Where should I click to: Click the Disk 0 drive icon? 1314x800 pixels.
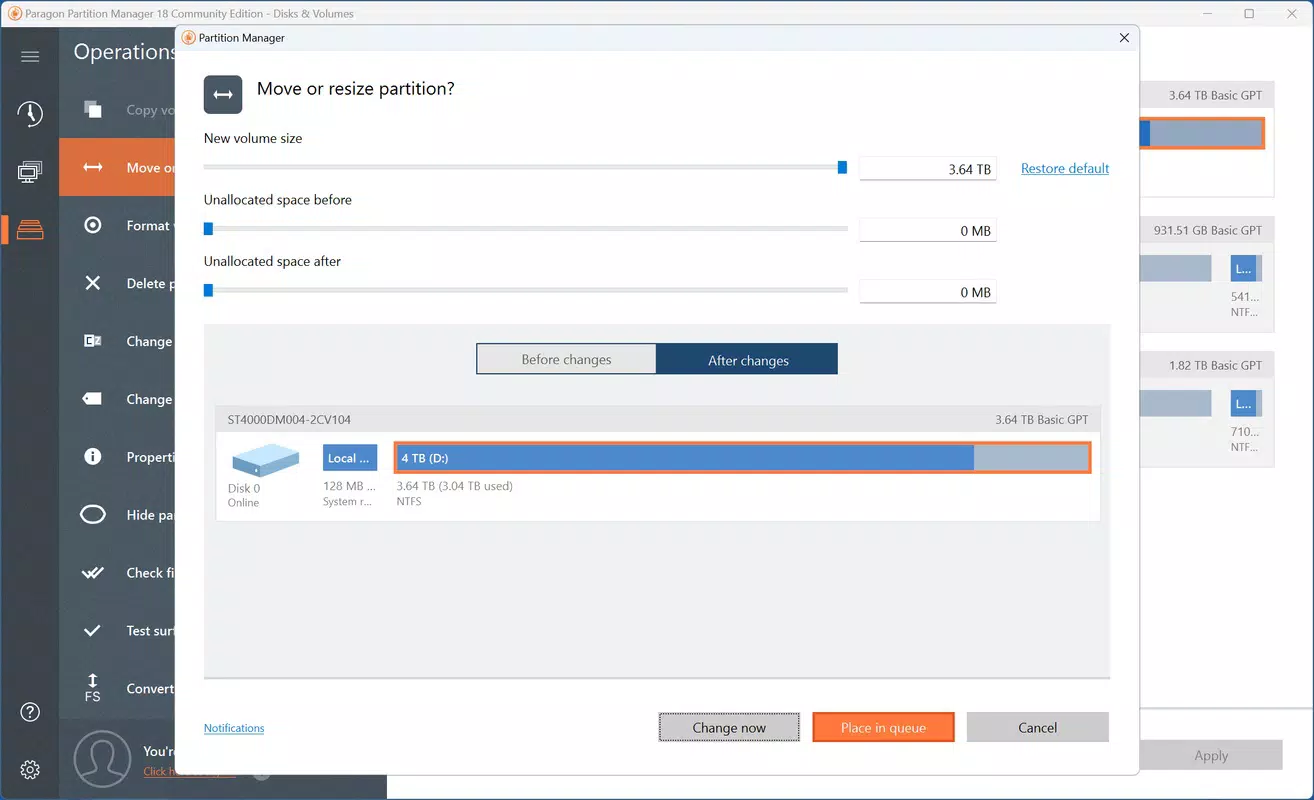[265, 459]
